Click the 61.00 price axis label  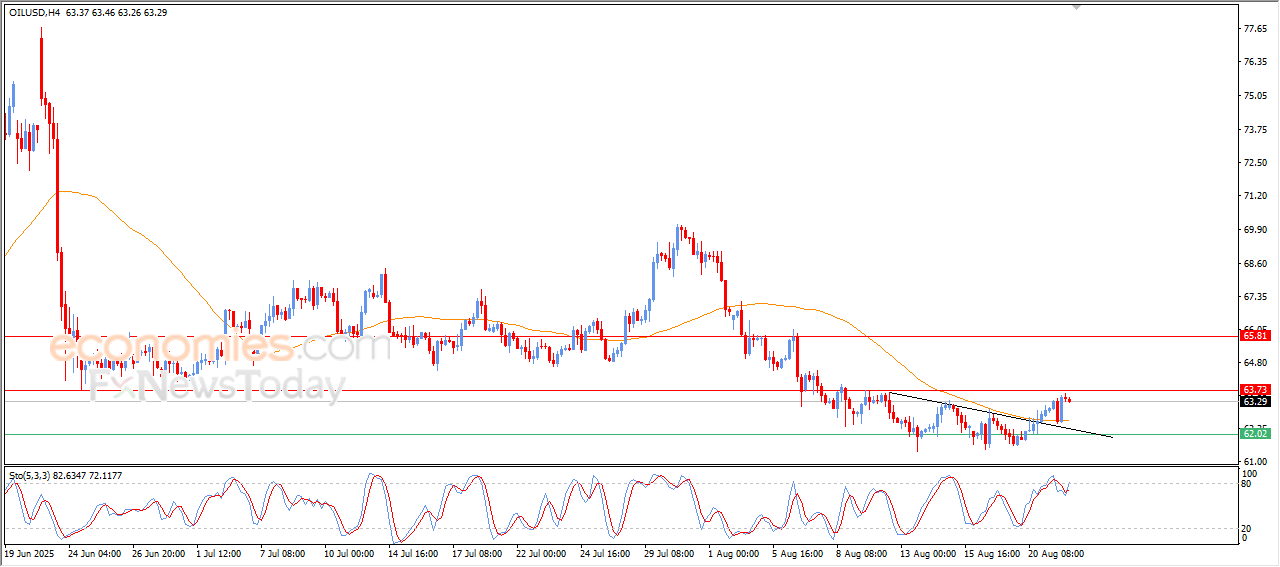(x=1256, y=461)
